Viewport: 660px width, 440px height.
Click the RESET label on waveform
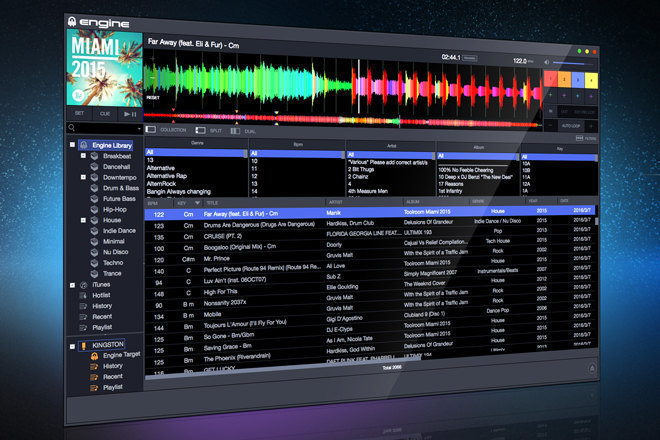(x=153, y=97)
